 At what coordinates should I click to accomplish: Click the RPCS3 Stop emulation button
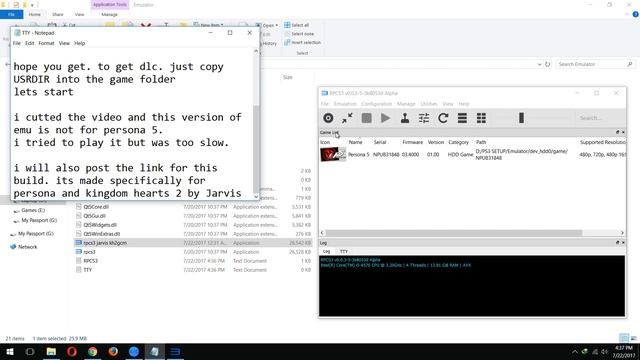coord(367,118)
